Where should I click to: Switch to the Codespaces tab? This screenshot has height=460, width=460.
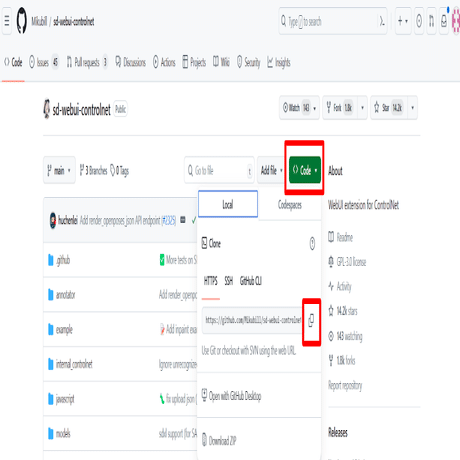point(290,205)
